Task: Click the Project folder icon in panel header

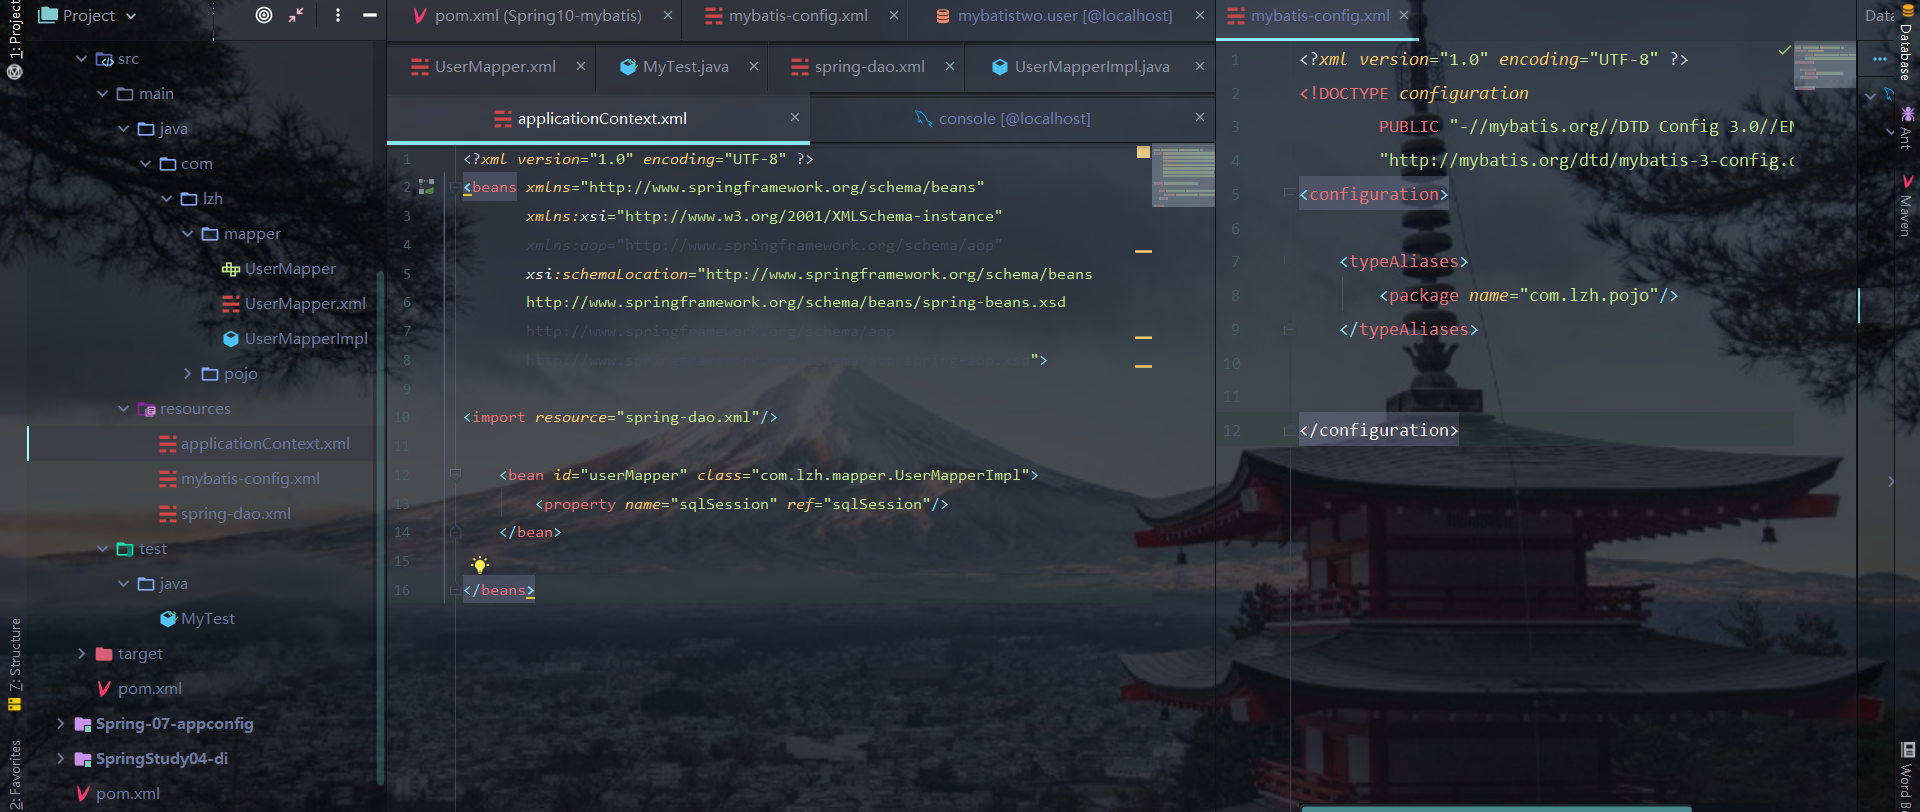Action: click(47, 15)
